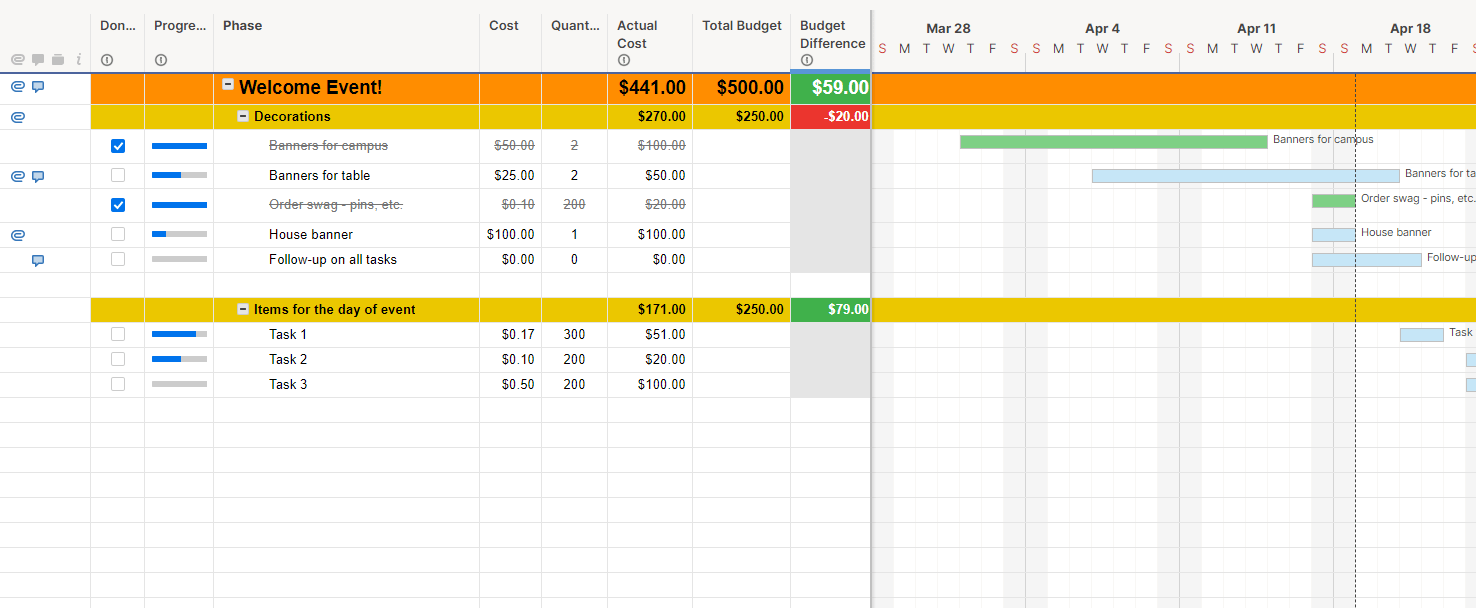Image resolution: width=1476 pixels, height=608 pixels.
Task: Open comments on the Welcome Event row
Action: [x=38, y=87]
